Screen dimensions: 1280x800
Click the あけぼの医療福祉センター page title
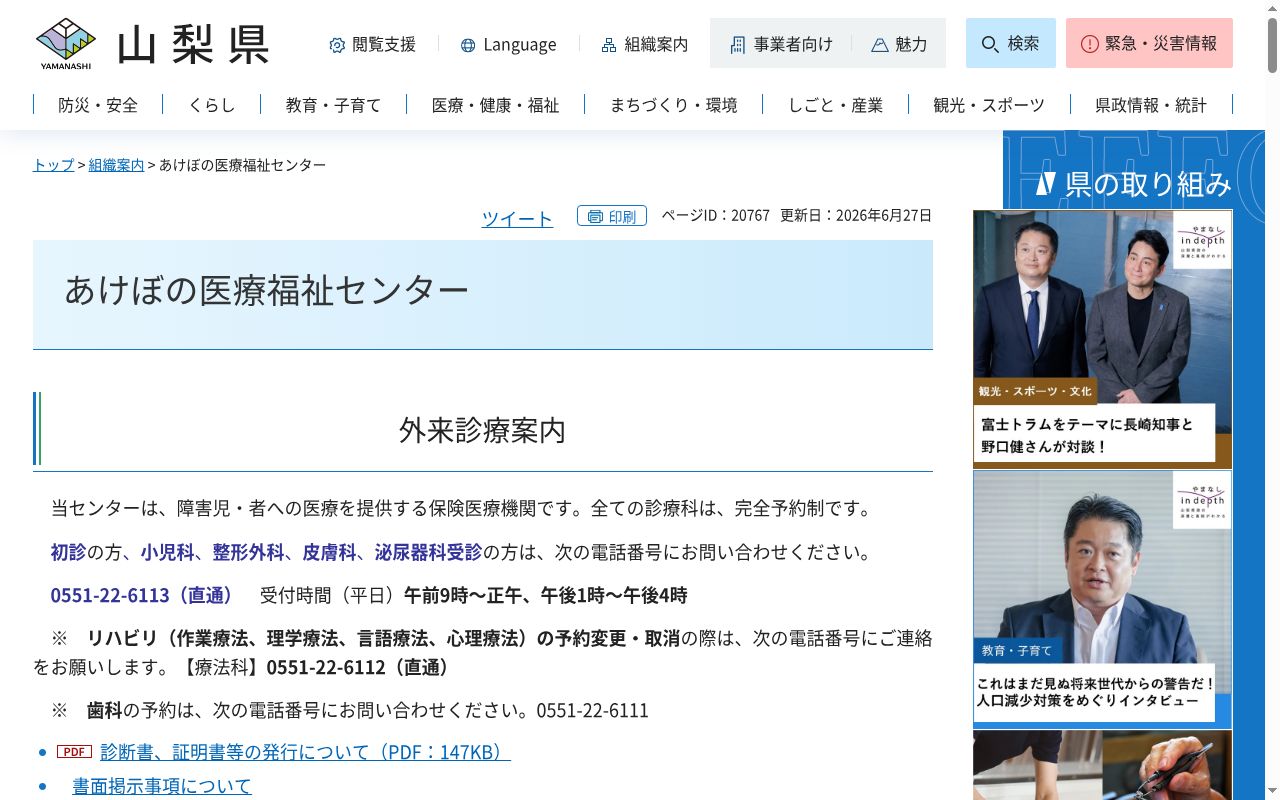tap(266, 290)
